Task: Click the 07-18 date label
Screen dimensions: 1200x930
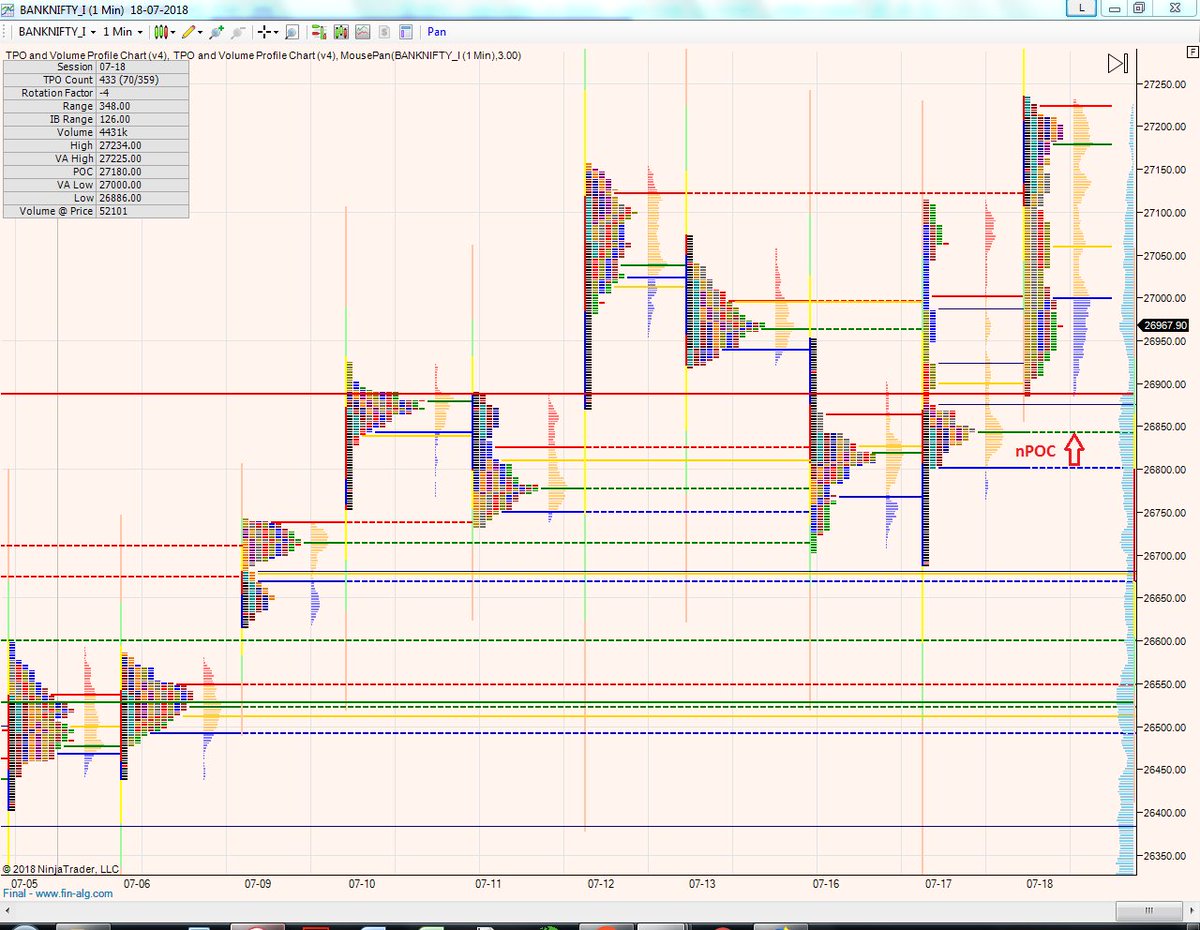Action: click(1040, 884)
